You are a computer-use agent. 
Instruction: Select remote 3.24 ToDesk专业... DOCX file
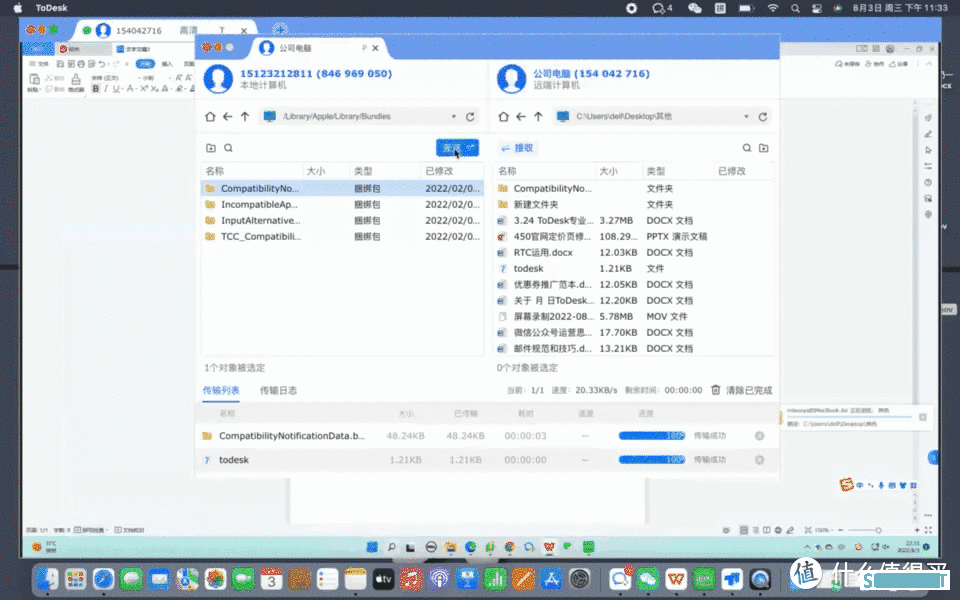[634, 220]
